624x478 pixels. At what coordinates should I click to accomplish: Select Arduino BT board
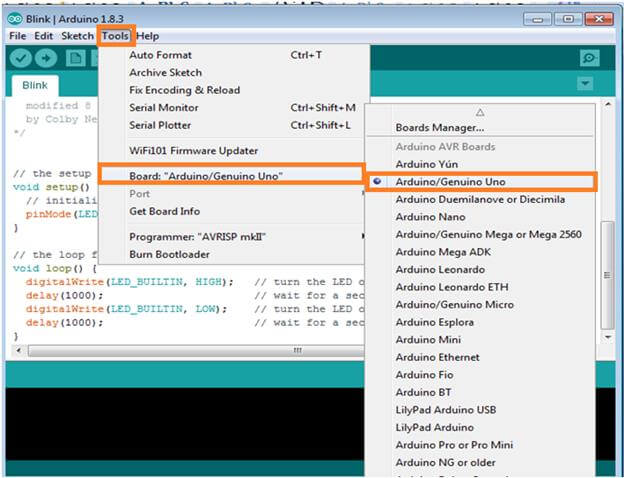pos(481,392)
